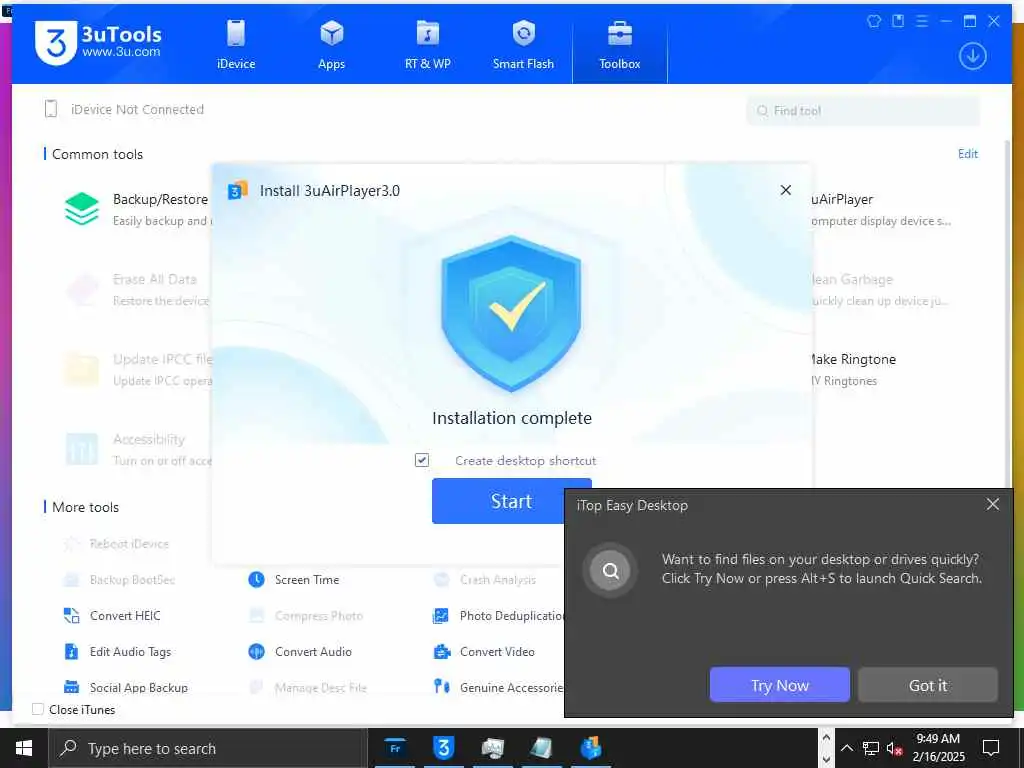Close the Install 3uAirPlayer3.0 dialog
The width and height of the screenshot is (1024, 768).
click(x=786, y=190)
